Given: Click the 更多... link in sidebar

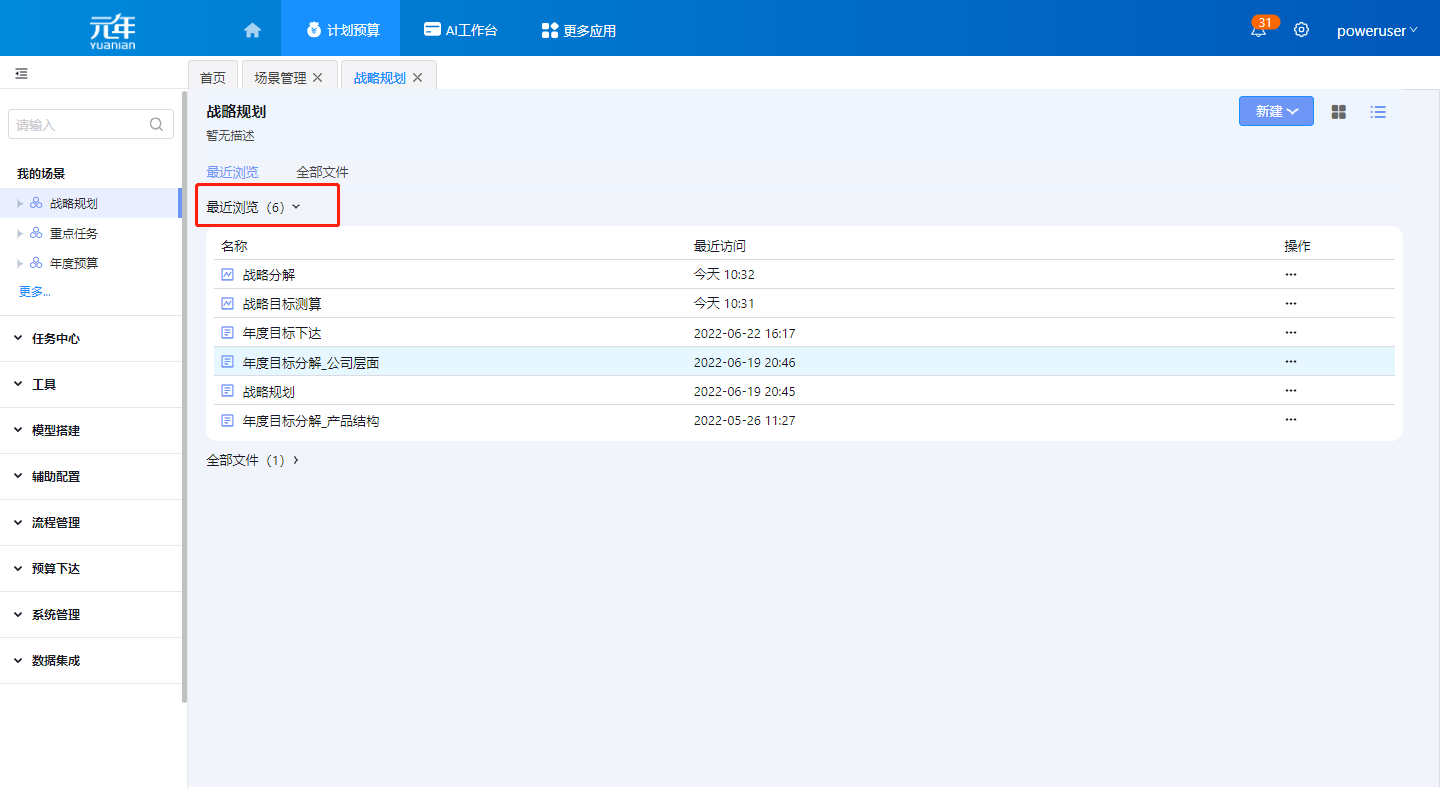Looking at the screenshot, I should click(35, 292).
